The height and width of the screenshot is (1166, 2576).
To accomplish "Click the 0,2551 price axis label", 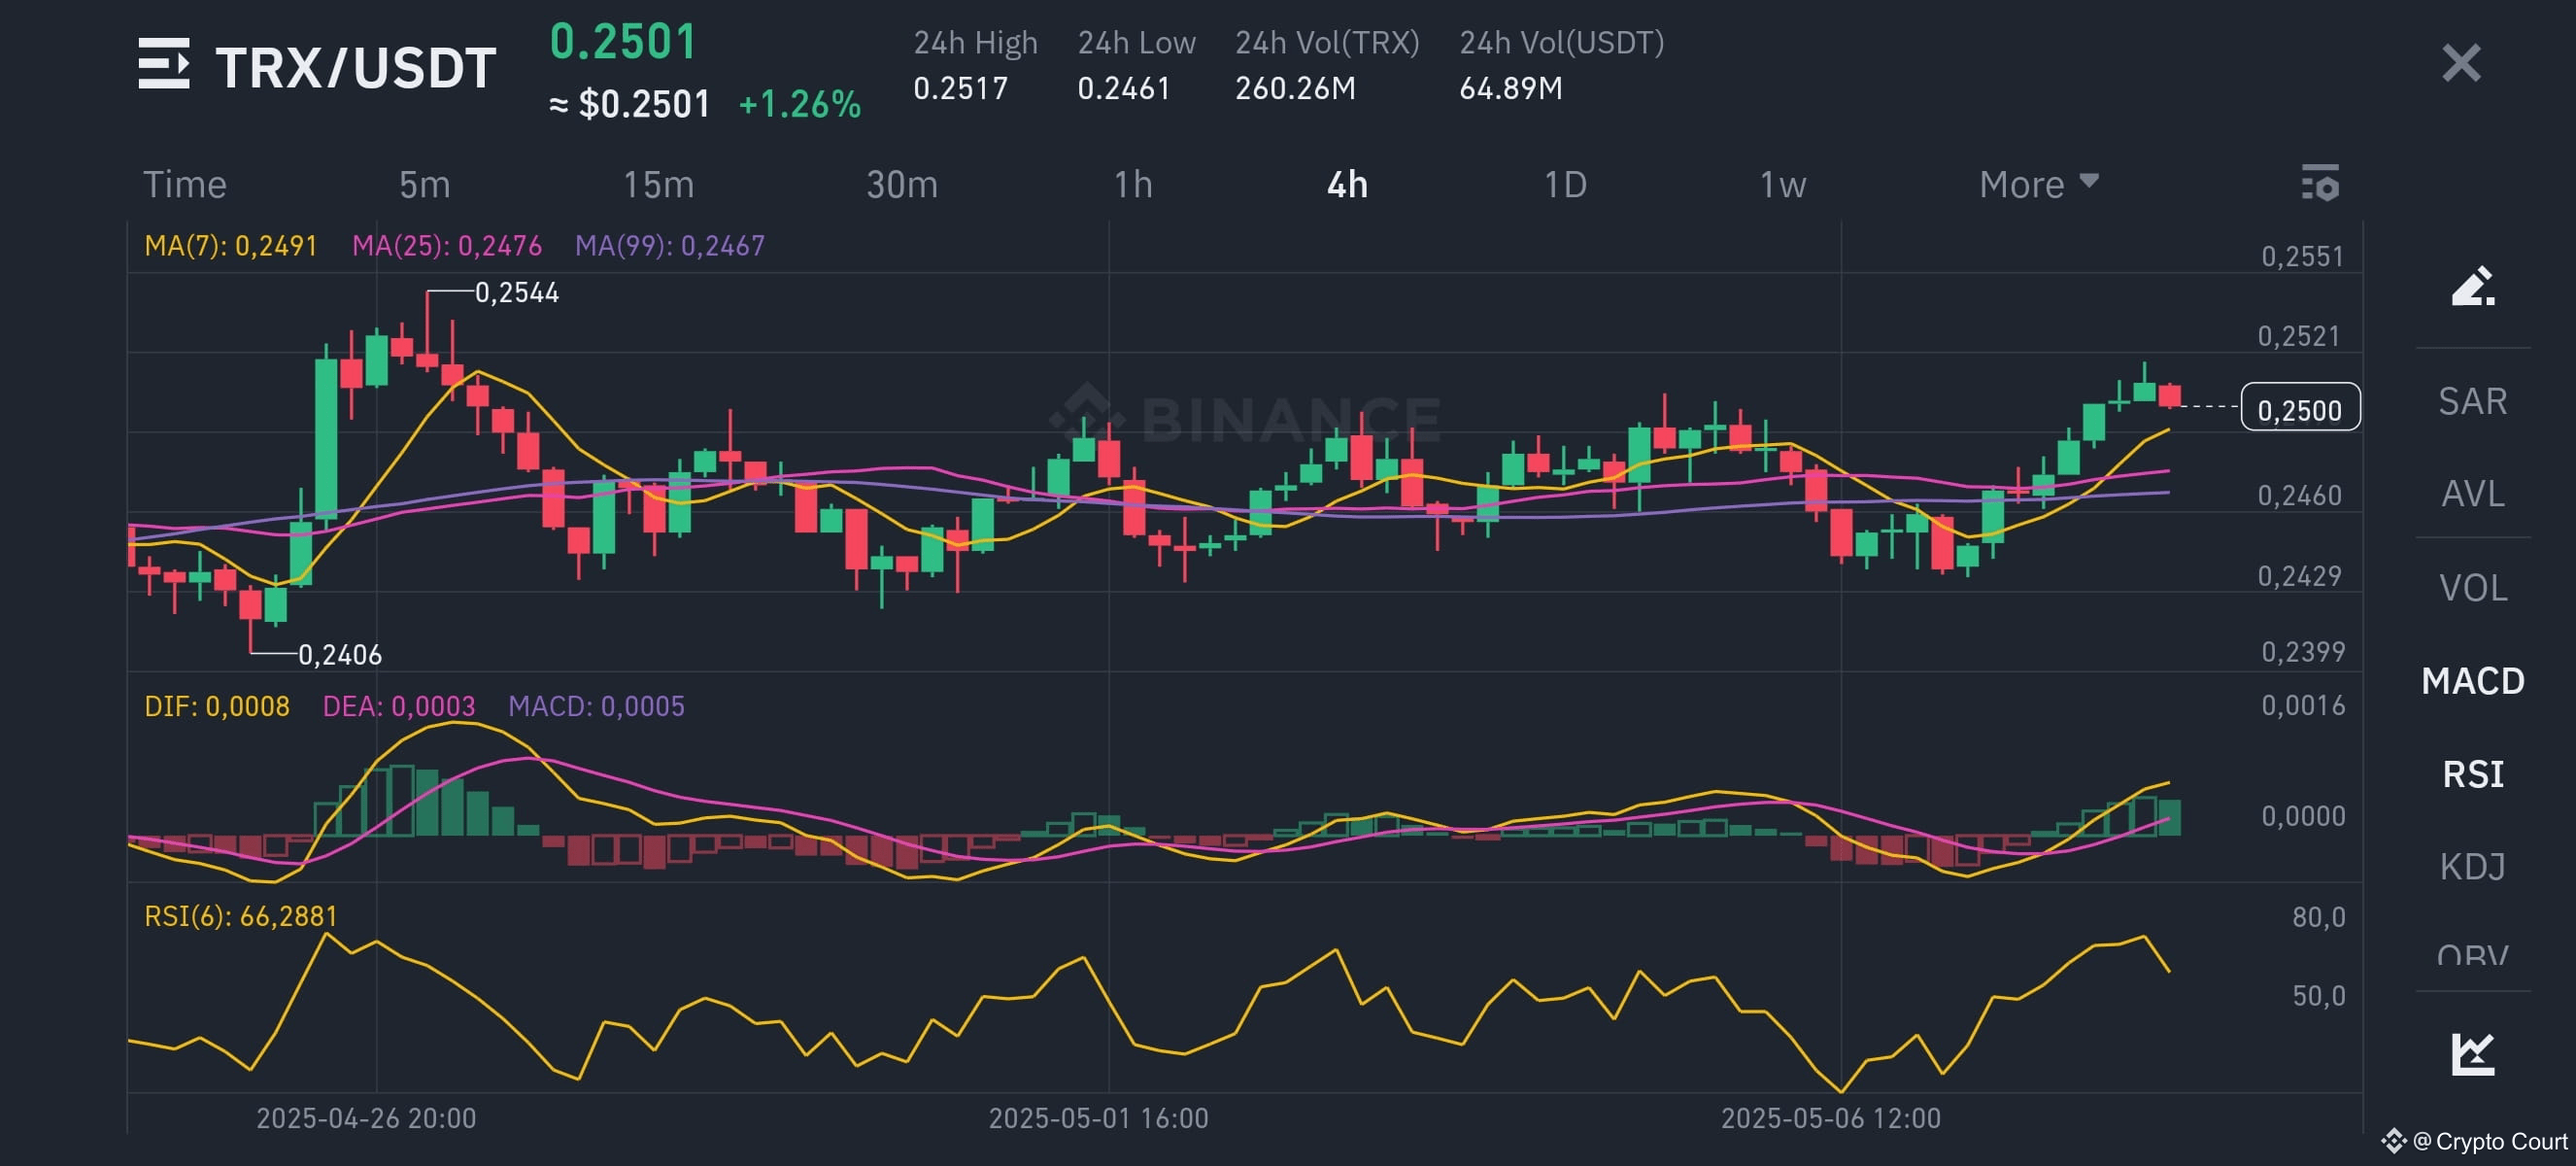I will pyautogui.click(x=2302, y=256).
